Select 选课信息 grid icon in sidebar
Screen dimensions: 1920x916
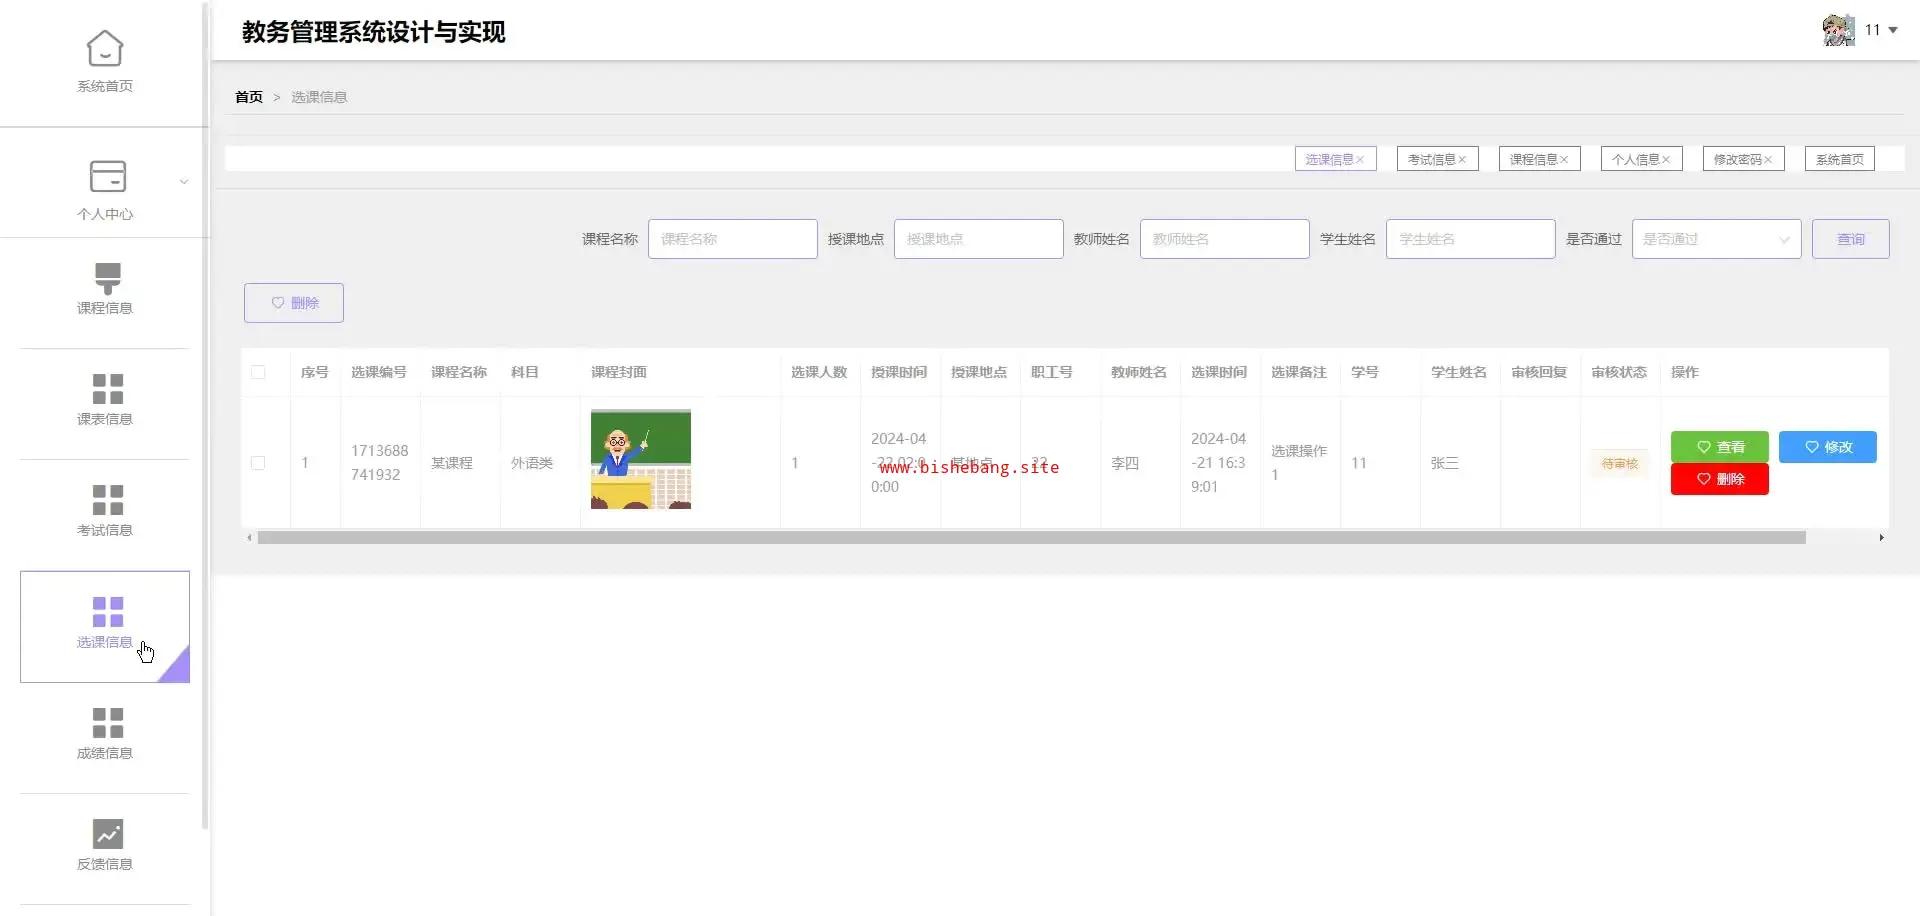[x=107, y=611]
